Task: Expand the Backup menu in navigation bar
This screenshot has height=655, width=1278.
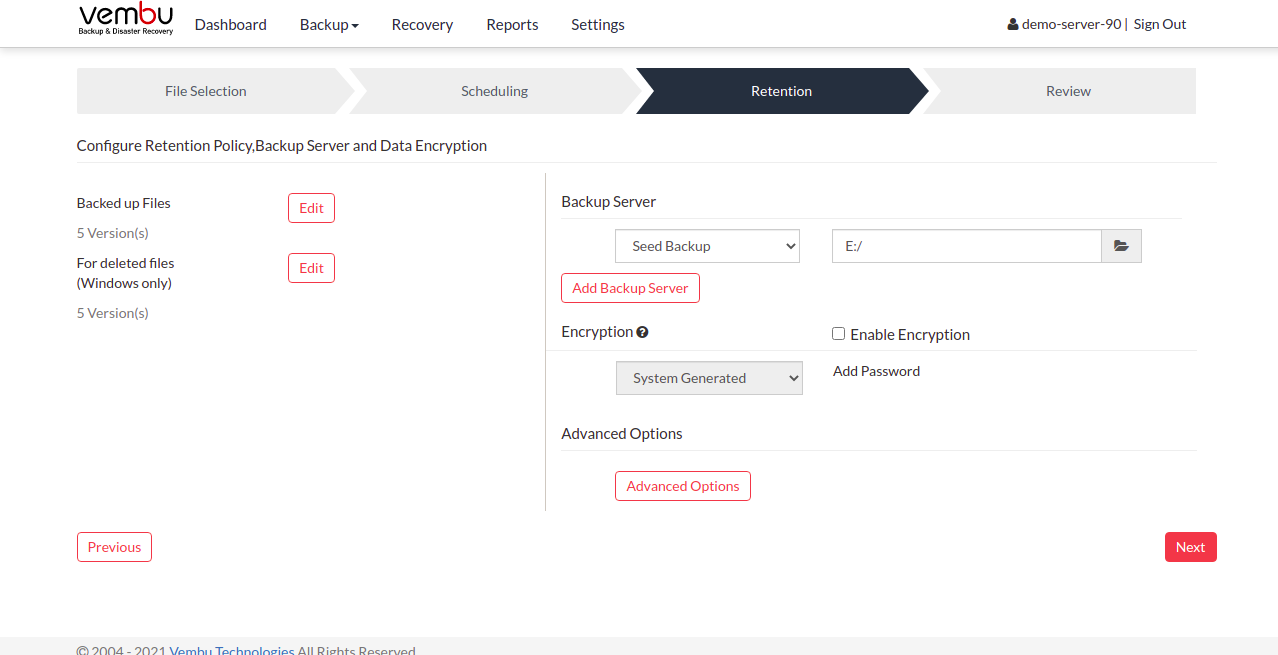Action: pyautogui.click(x=329, y=25)
